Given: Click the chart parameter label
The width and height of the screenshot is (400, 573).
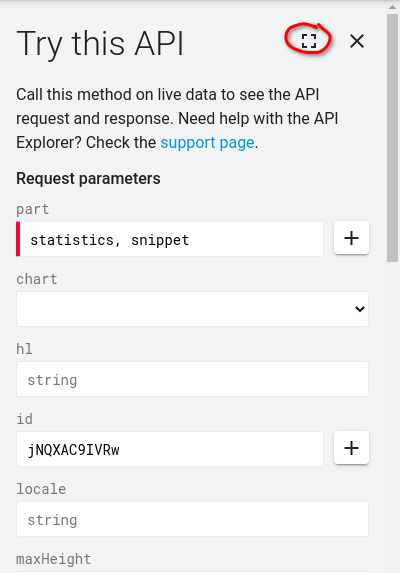Looking at the screenshot, I should tap(37, 279).
